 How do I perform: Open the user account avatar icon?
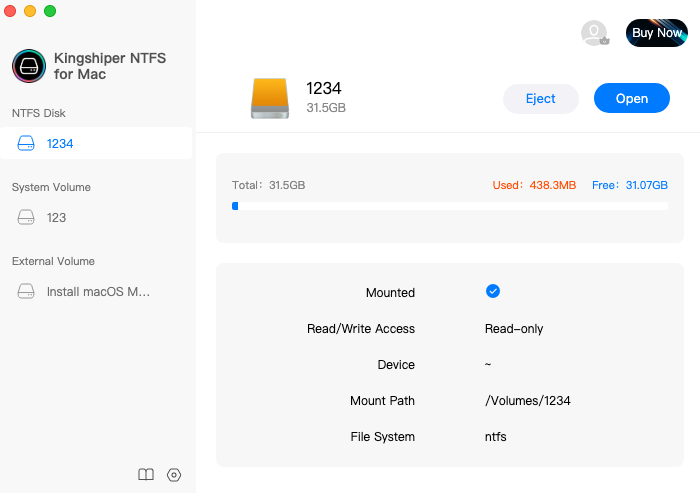coord(595,33)
